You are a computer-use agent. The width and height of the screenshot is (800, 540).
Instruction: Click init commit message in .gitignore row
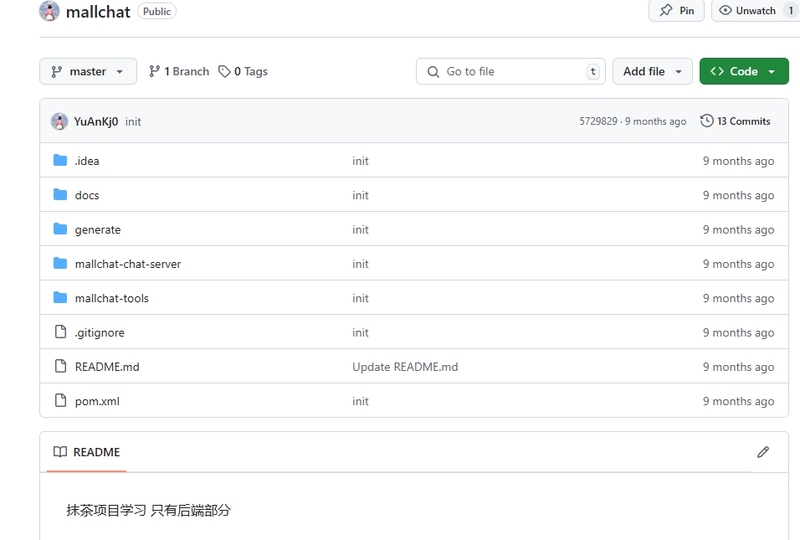coord(360,333)
